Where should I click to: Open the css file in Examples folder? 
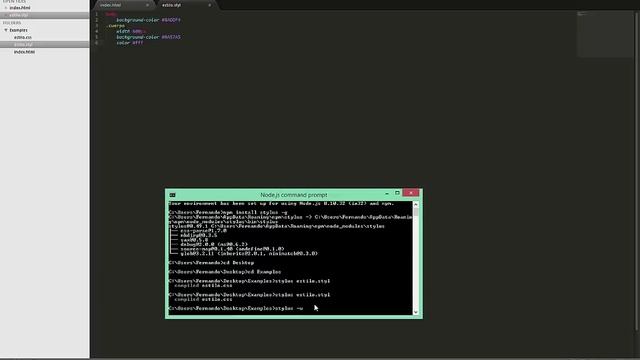(x=23, y=37)
